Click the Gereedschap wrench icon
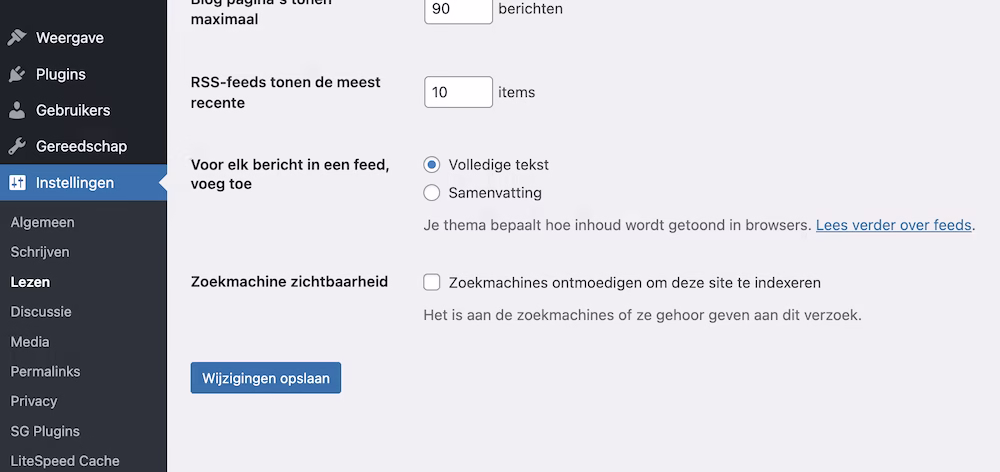Screen dimensions: 1000x472 (x=17, y=146)
